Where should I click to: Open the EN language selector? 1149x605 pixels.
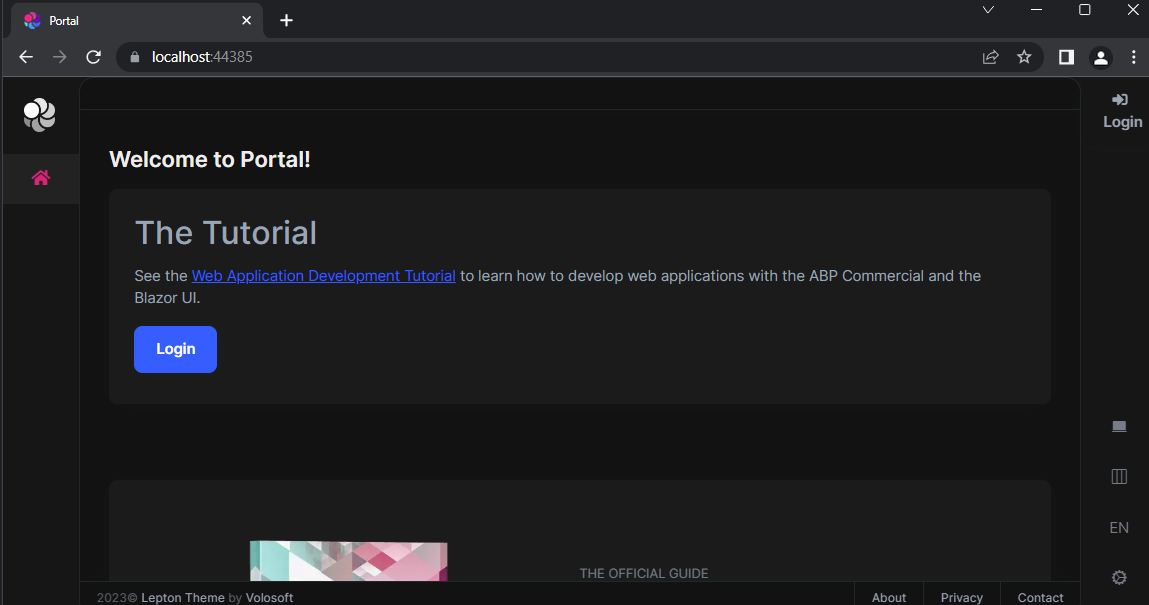pyautogui.click(x=1119, y=527)
